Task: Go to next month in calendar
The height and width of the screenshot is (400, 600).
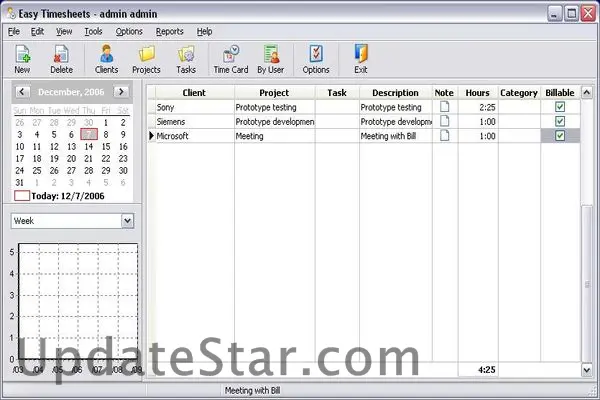Action: [121, 92]
